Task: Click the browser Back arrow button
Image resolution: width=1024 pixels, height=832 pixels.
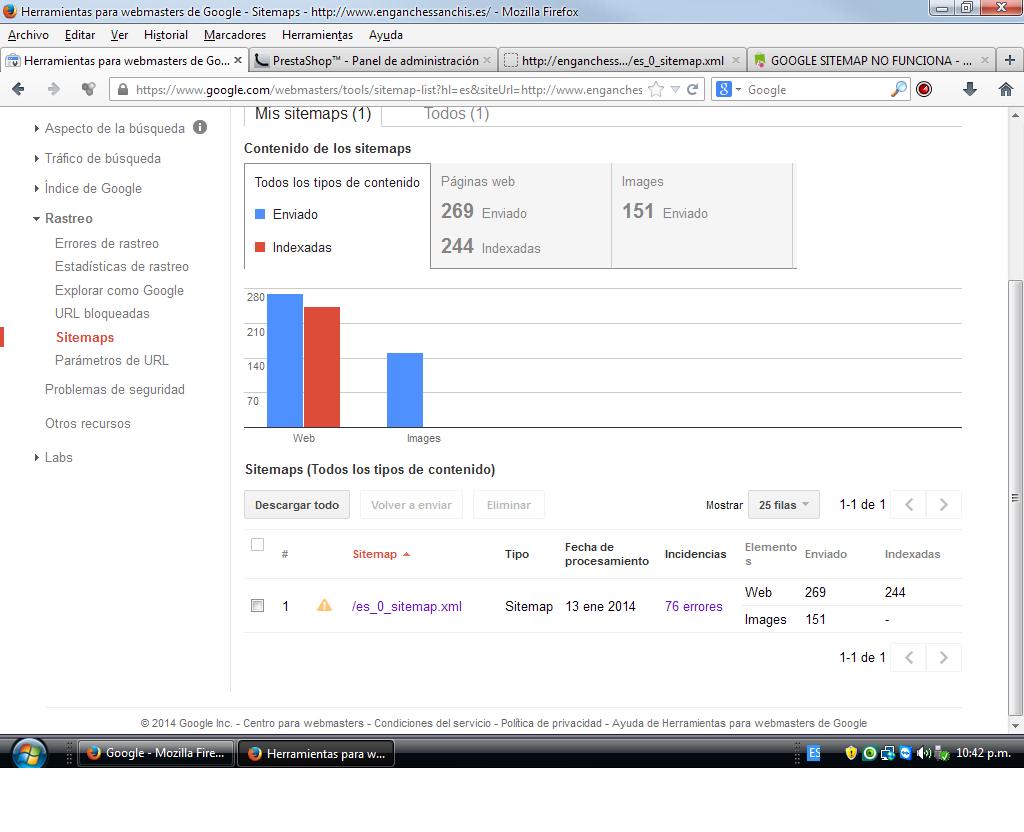Action: [x=18, y=89]
